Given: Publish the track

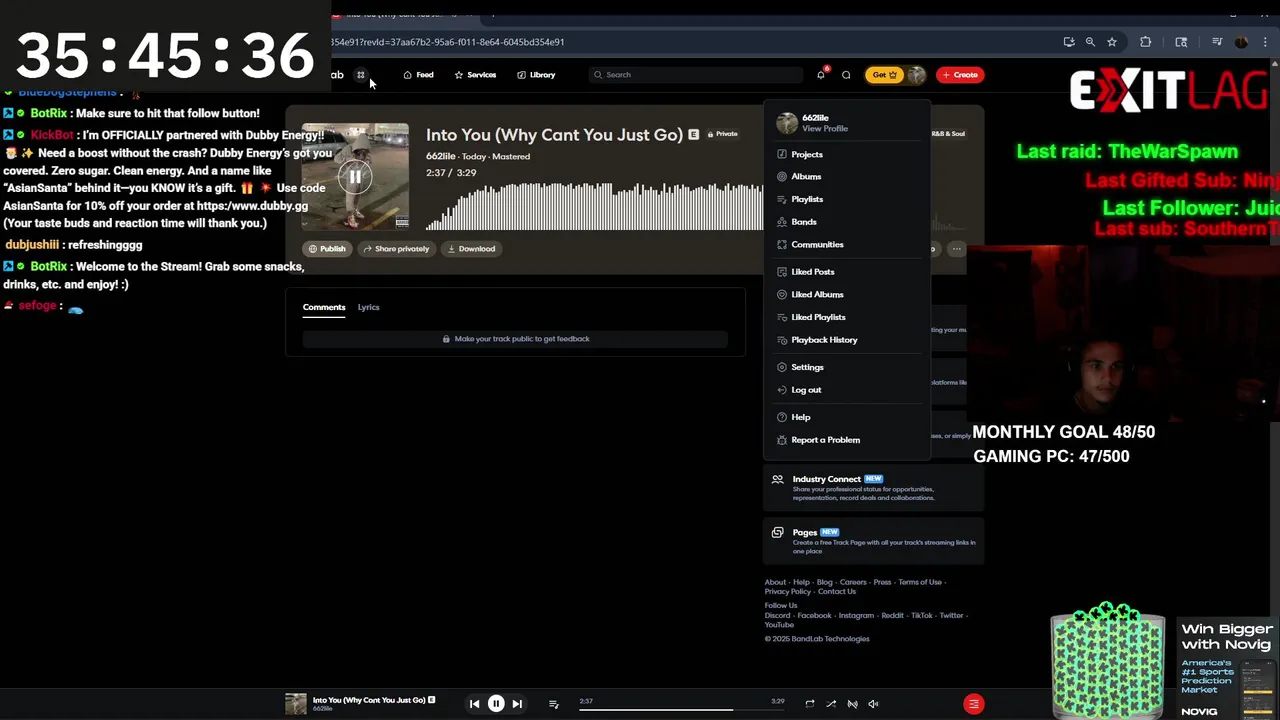Looking at the screenshot, I should click(327, 249).
